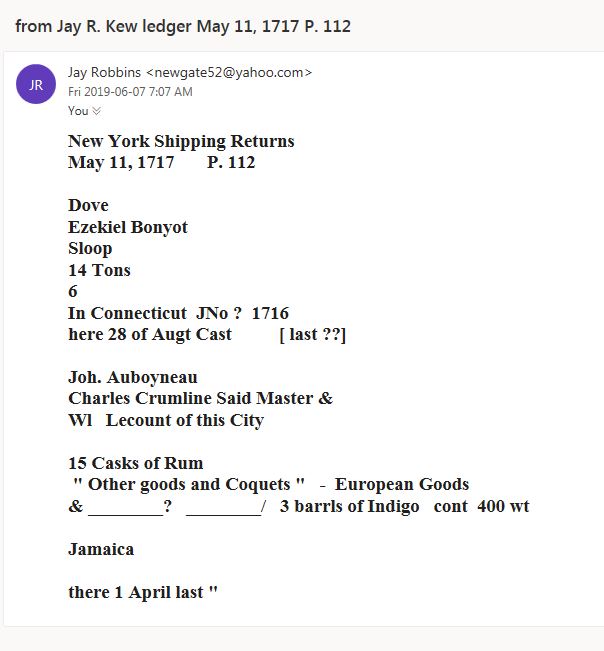Image resolution: width=604 pixels, height=651 pixels.
Task: Click the purple JR sender avatar
Action: coord(36,84)
